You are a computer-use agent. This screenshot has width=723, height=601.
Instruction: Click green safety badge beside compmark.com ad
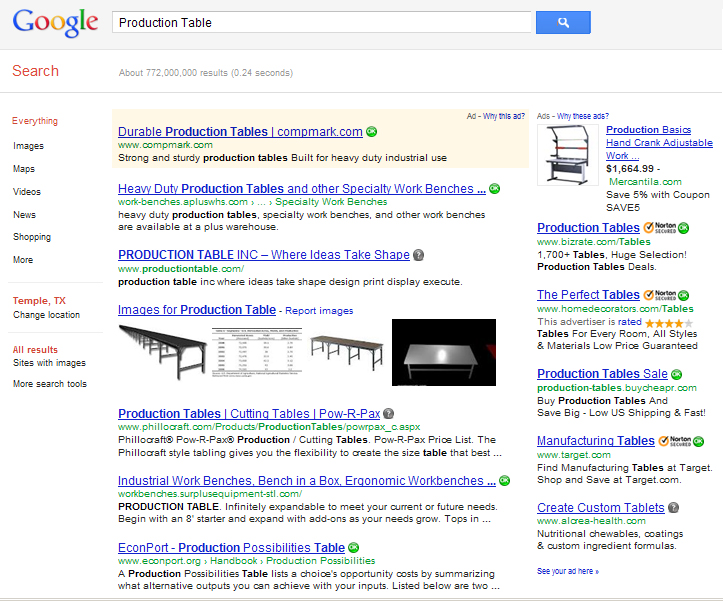click(x=371, y=132)
